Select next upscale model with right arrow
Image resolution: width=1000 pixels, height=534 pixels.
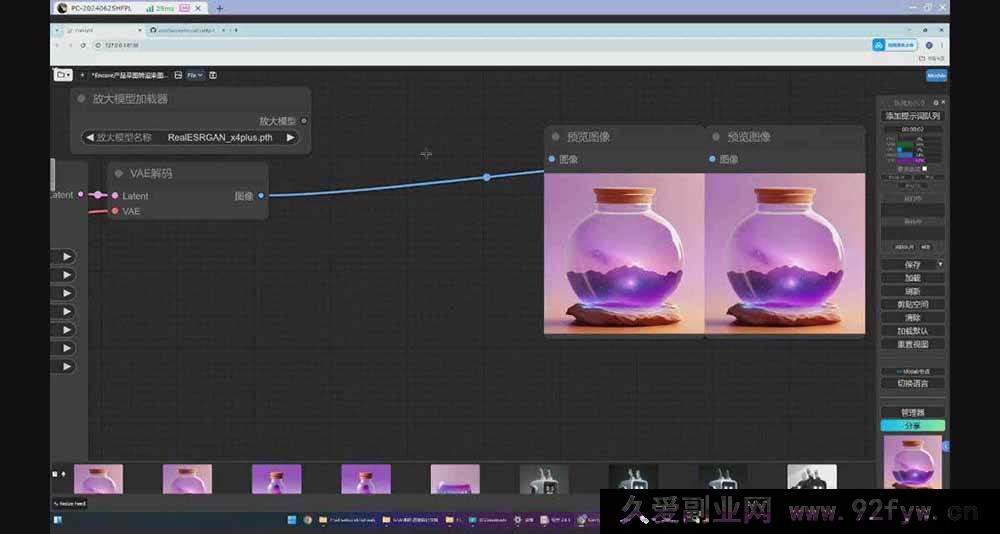[291, 138]
